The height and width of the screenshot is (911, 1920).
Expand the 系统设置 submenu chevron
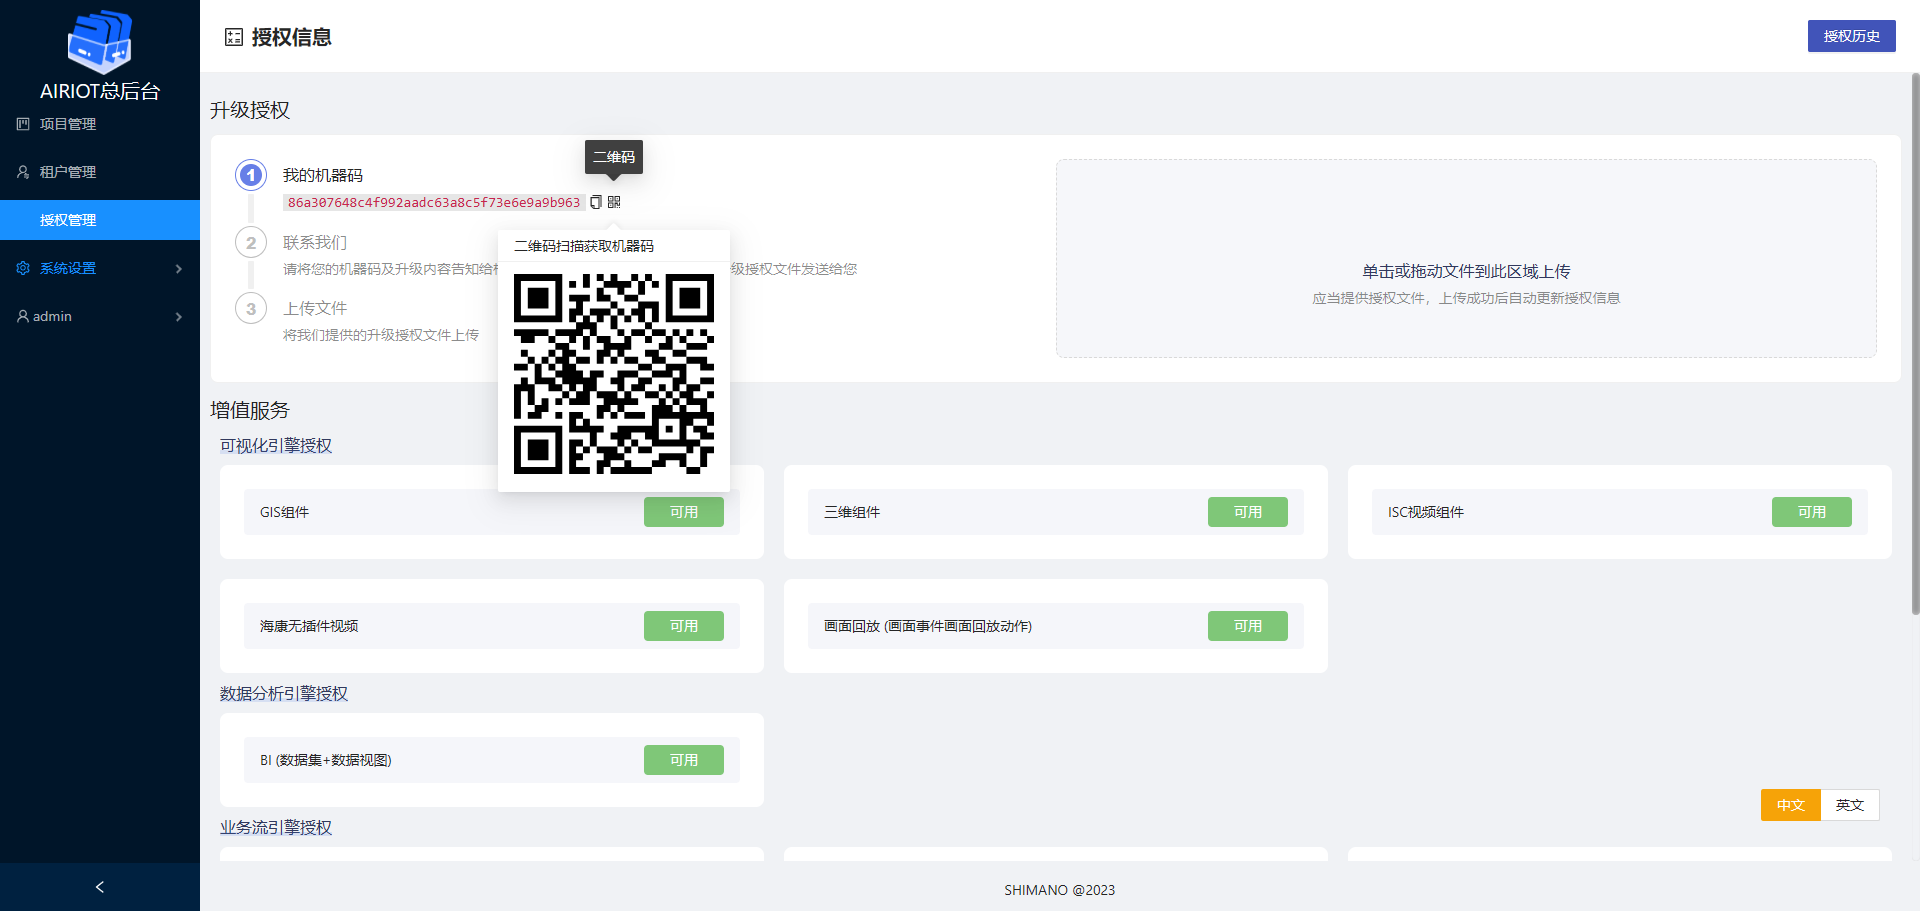click(x=179, y=268)
